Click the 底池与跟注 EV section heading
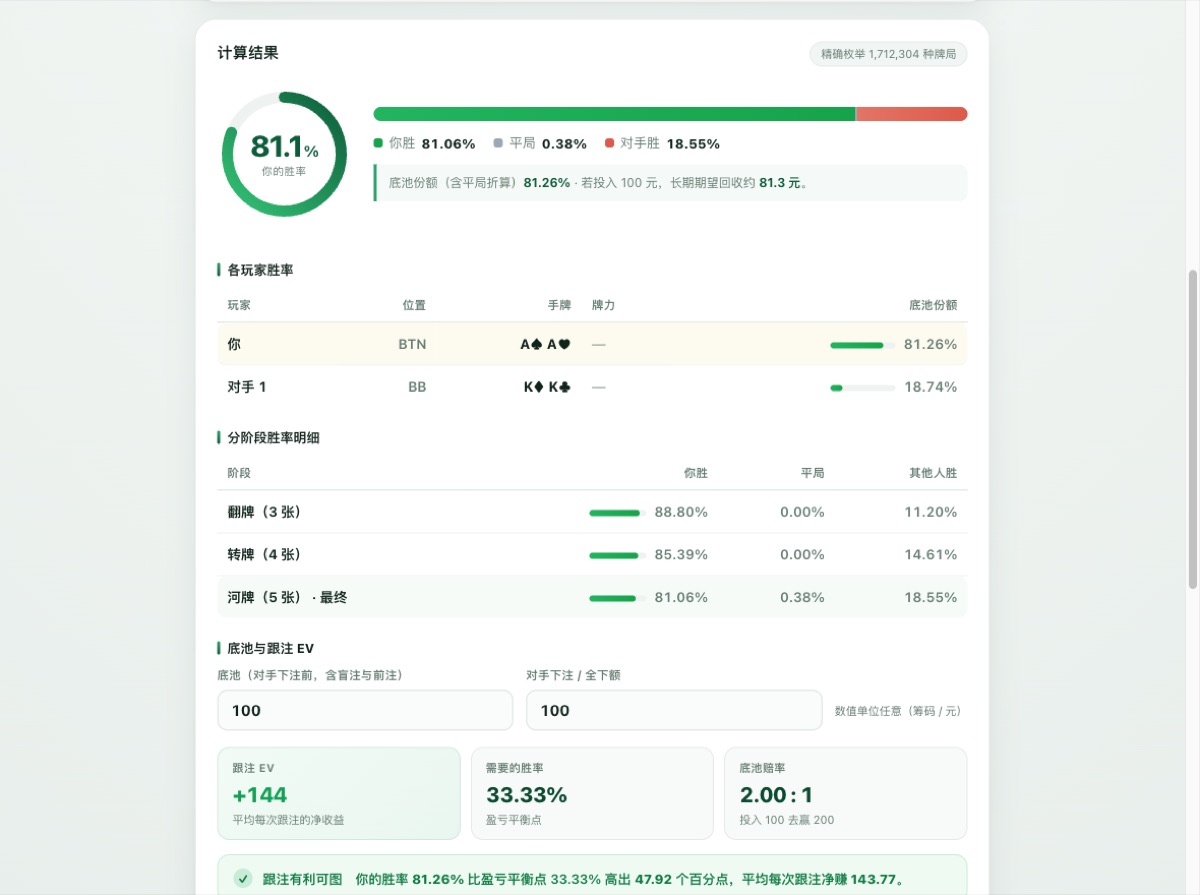This screenshot has width=1200, height=895. (x=270, y=648)
